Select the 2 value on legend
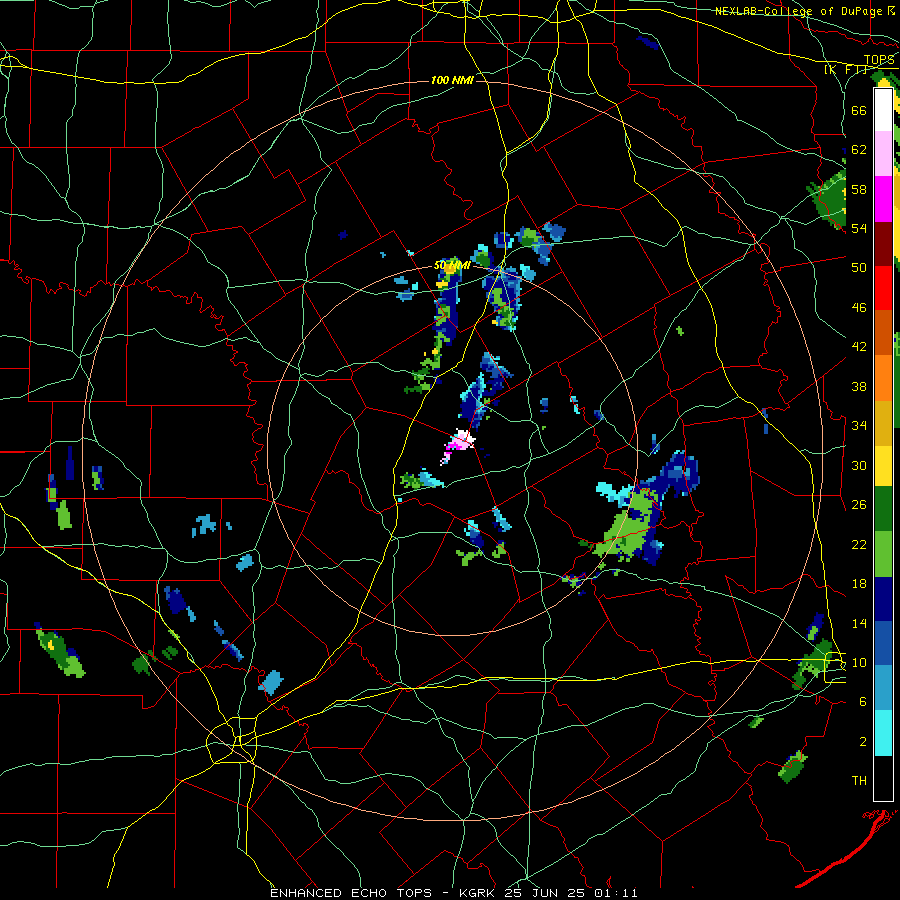 click(x=863, y=742)
